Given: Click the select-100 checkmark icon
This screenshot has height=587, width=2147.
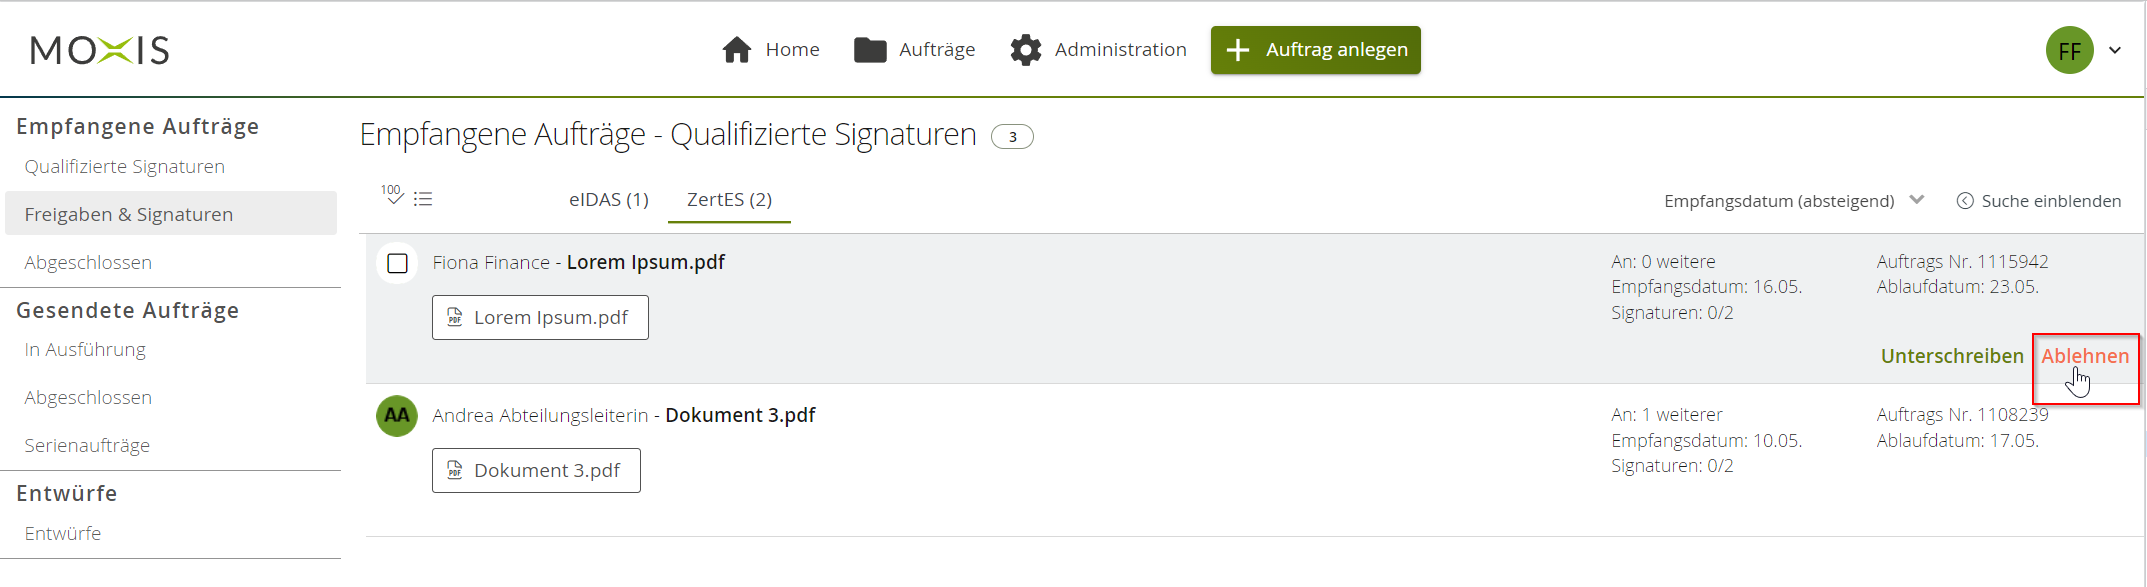Looking at the screenshot, I should [392, 194].
